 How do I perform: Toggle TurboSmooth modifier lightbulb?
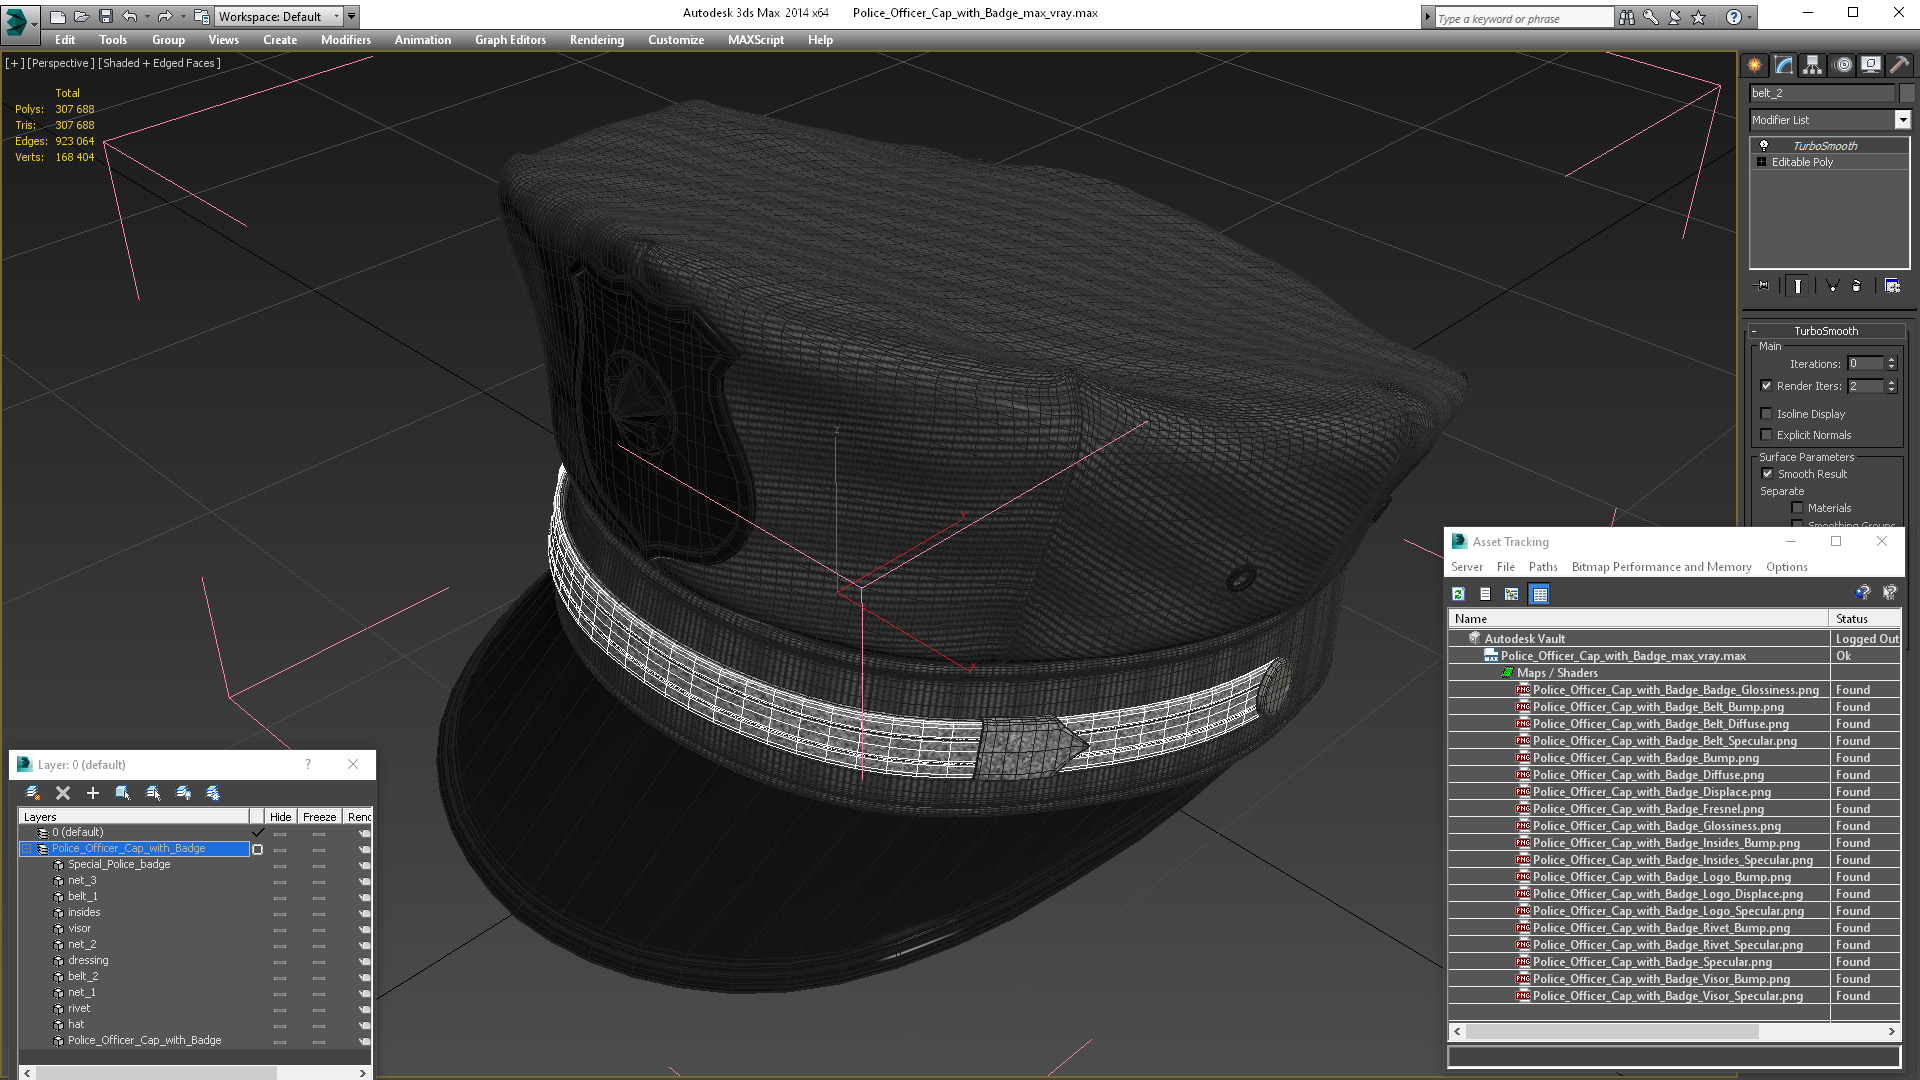tap(1764, 146)
